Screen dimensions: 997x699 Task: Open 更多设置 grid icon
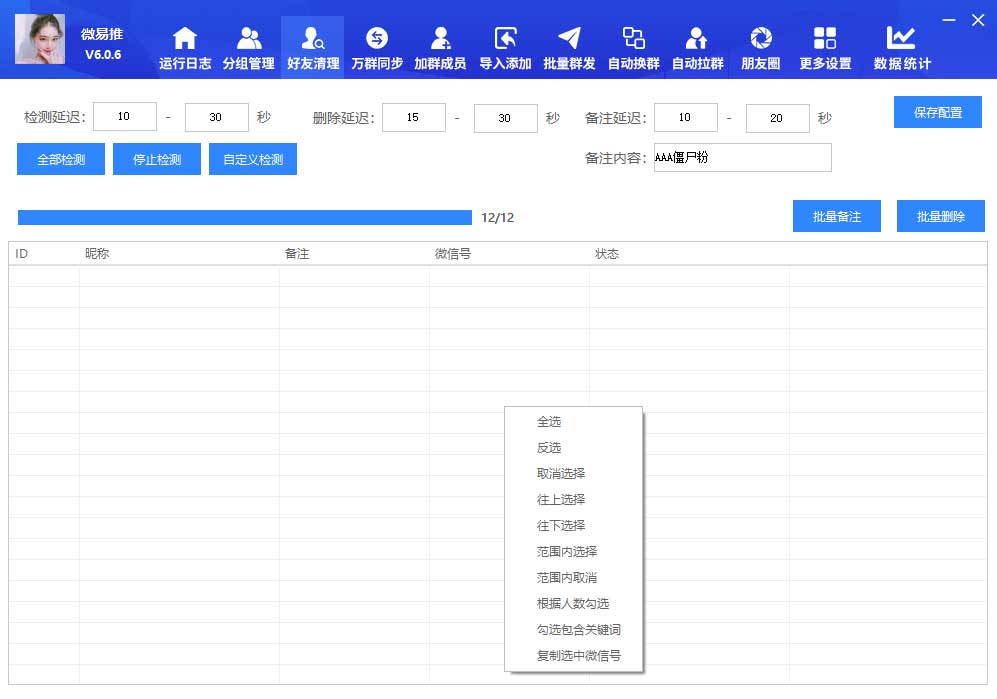[x=825, y=39]
